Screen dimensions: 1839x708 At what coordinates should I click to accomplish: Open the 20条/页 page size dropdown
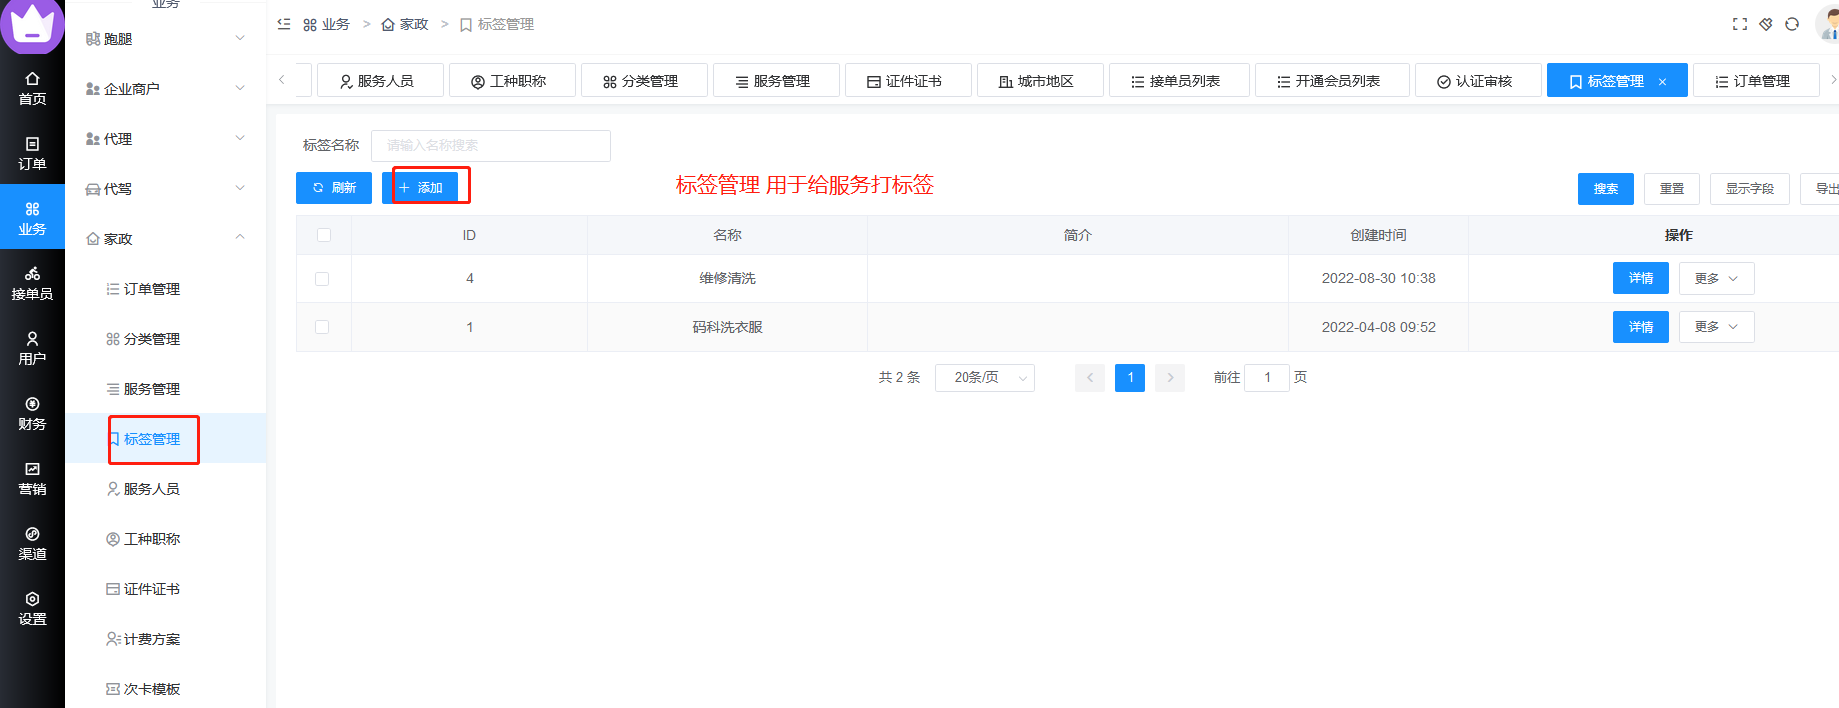pos(984,378)
